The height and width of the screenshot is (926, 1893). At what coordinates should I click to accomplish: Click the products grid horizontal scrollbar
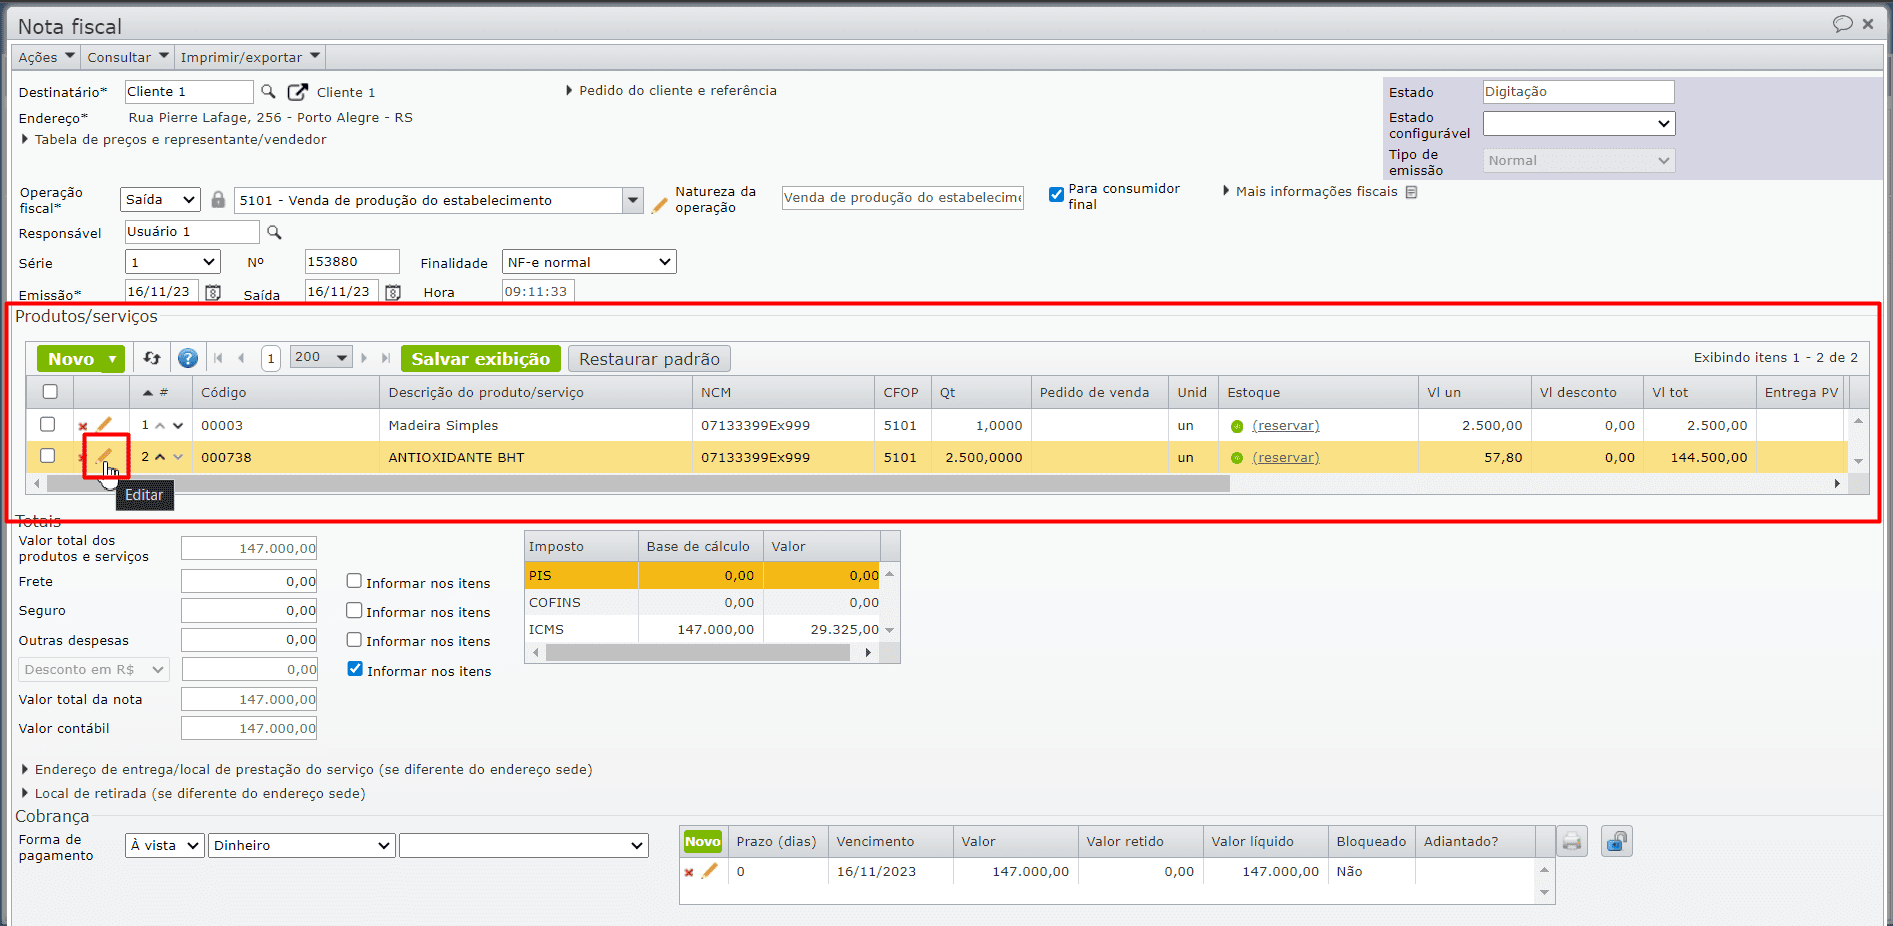click(638, 484)
